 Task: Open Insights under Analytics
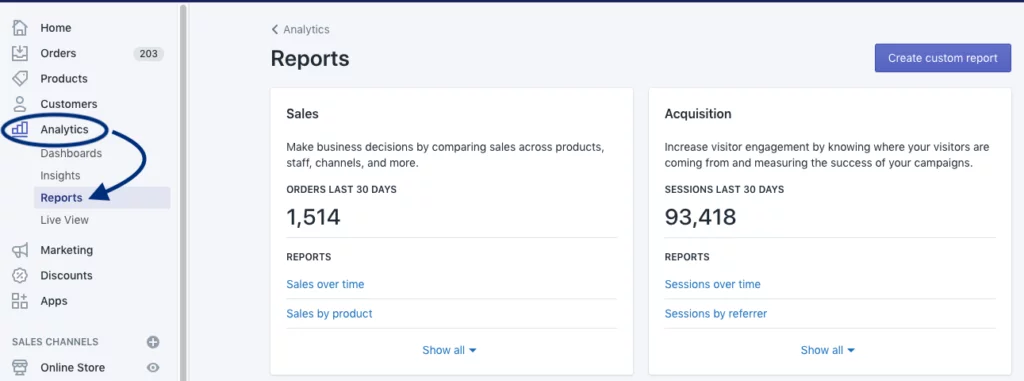[x=60, y=175]
